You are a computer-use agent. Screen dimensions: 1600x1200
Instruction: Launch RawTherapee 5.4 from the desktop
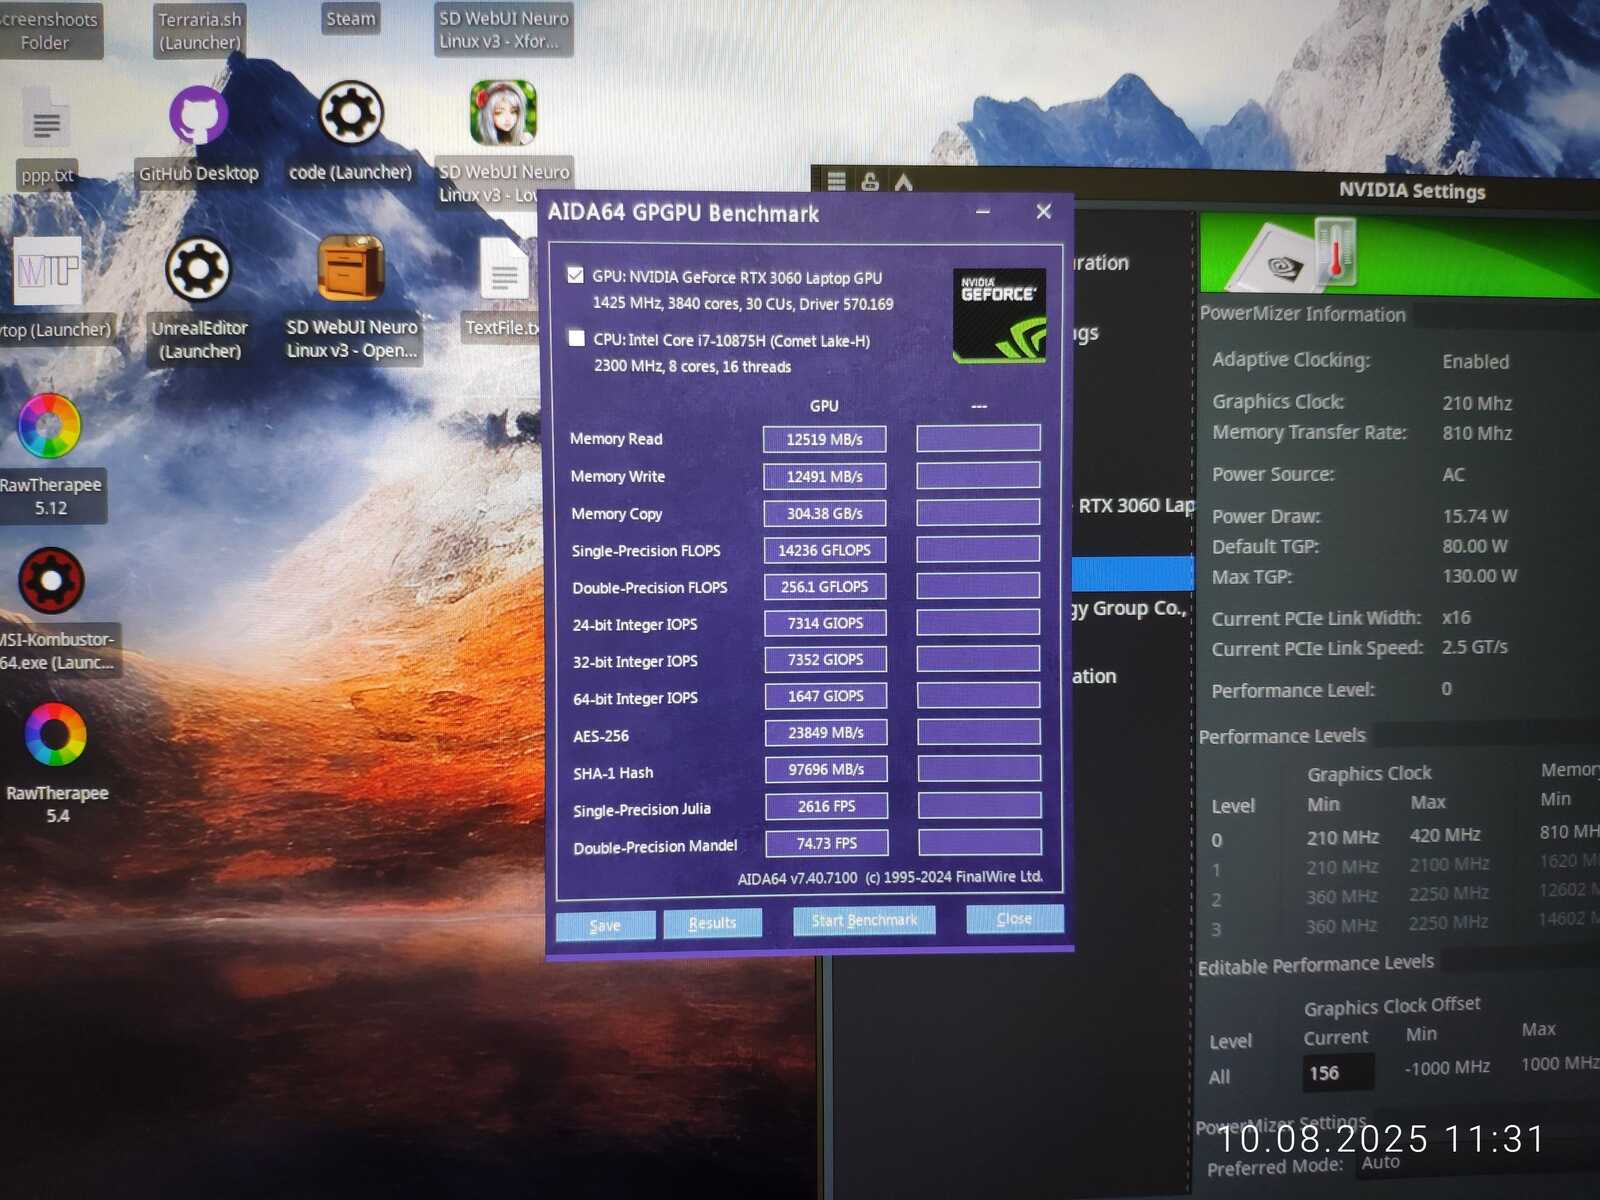(x=55, y=735)
